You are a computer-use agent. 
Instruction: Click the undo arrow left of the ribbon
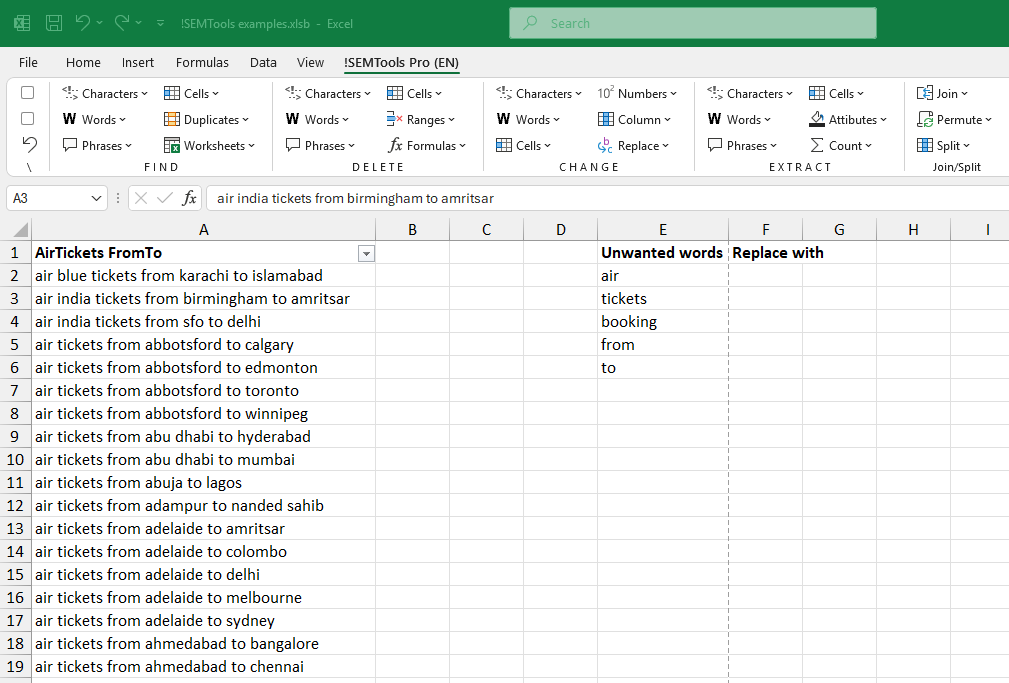29,145
